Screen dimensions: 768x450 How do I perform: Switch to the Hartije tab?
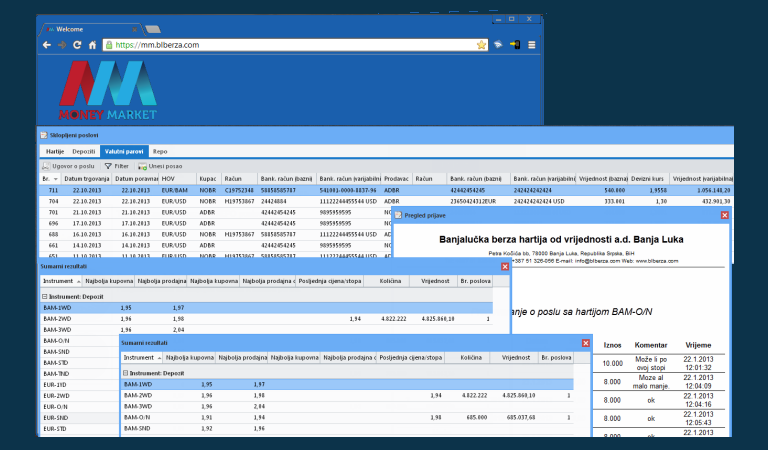point(55,151)
